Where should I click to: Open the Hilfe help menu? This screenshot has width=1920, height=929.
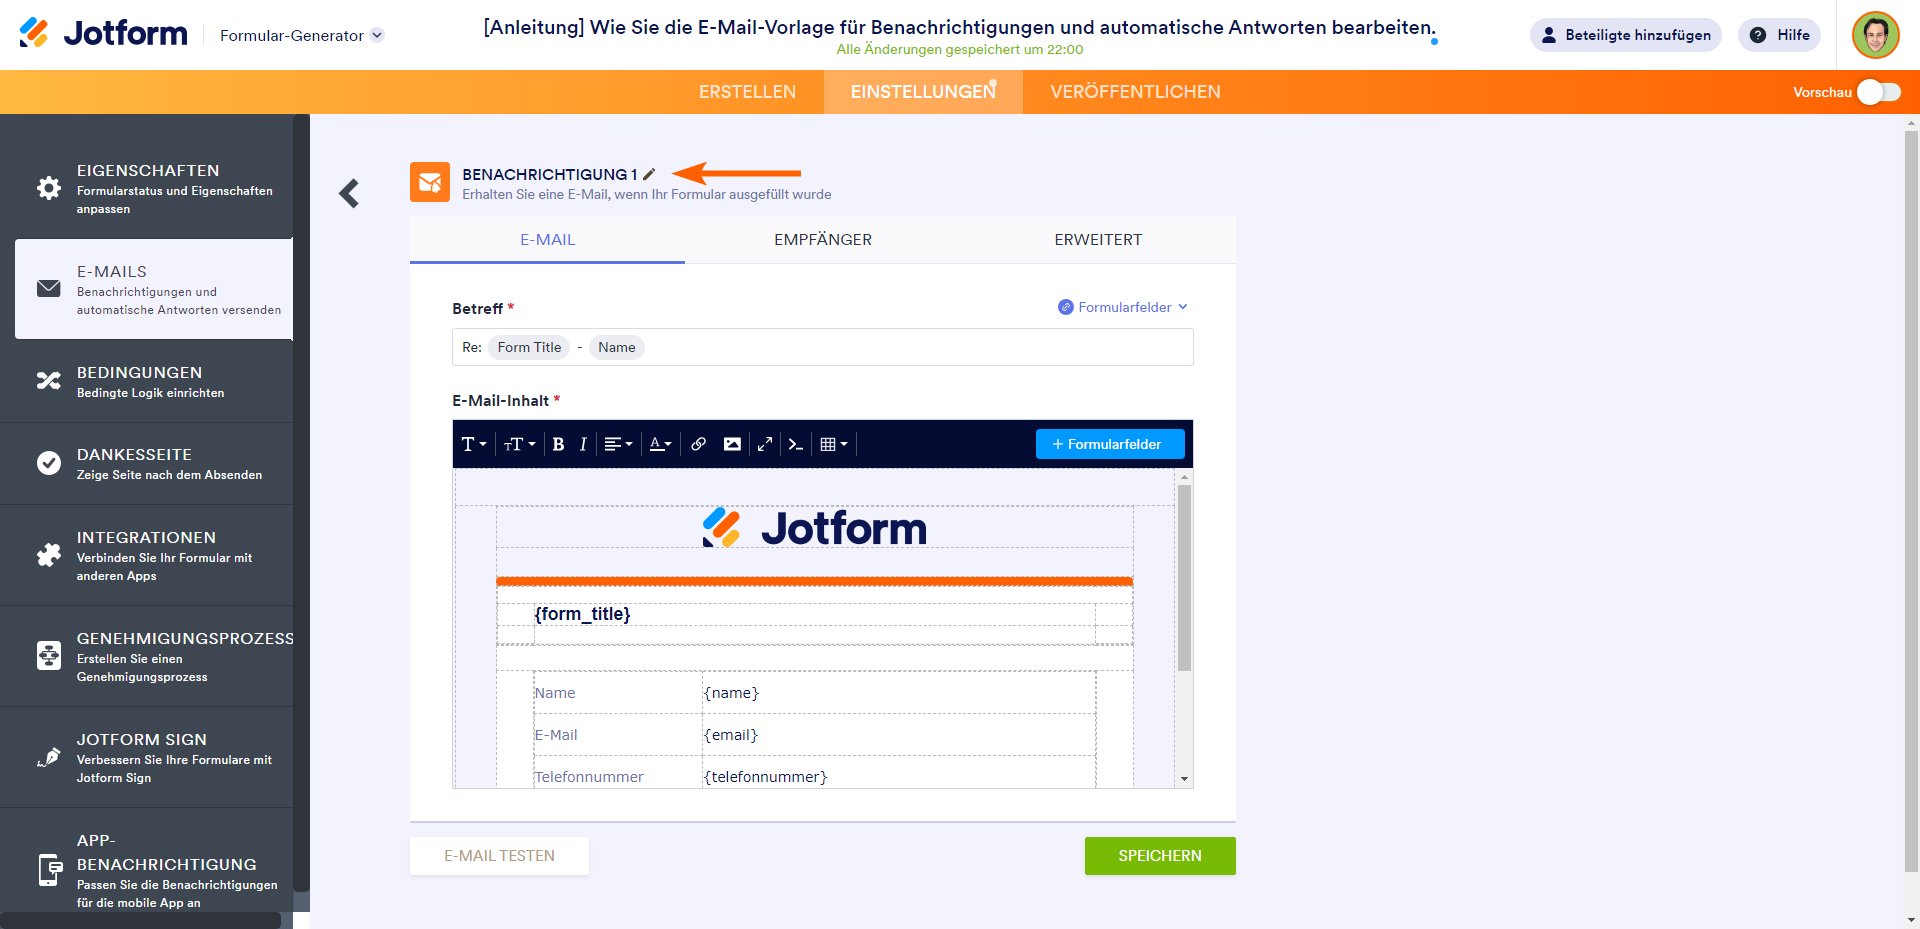(x=1780, y=35)
